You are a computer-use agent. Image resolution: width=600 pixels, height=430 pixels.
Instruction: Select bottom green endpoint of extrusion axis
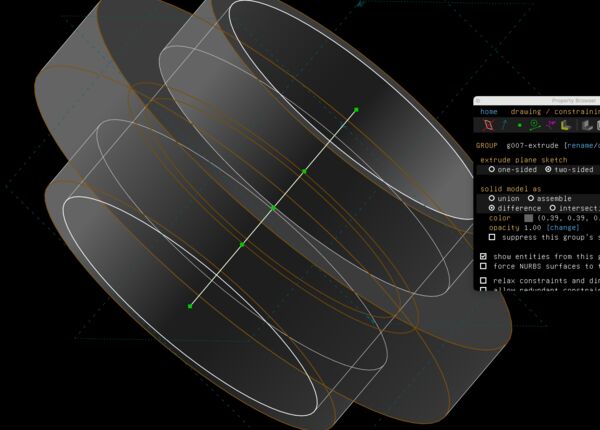click(190, 306)
